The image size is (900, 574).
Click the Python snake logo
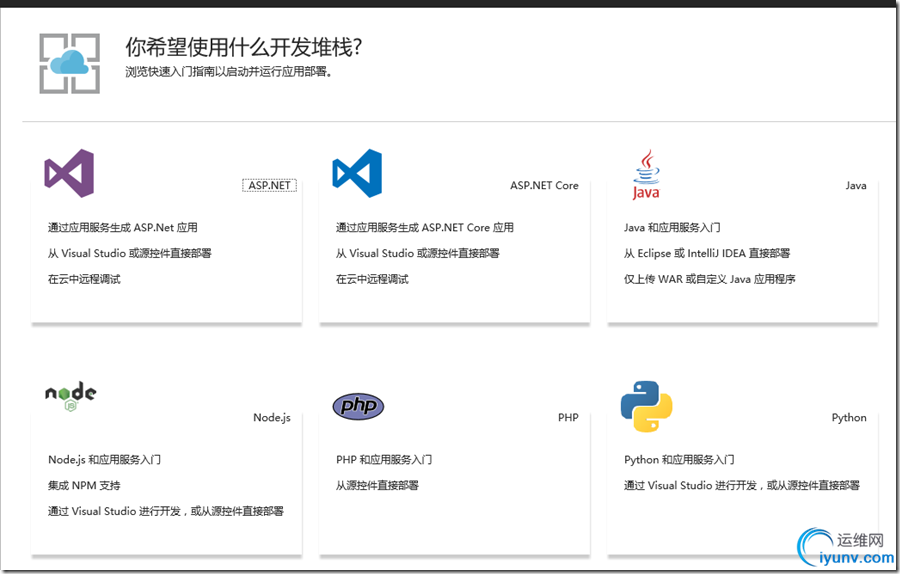tap(646, 406)
